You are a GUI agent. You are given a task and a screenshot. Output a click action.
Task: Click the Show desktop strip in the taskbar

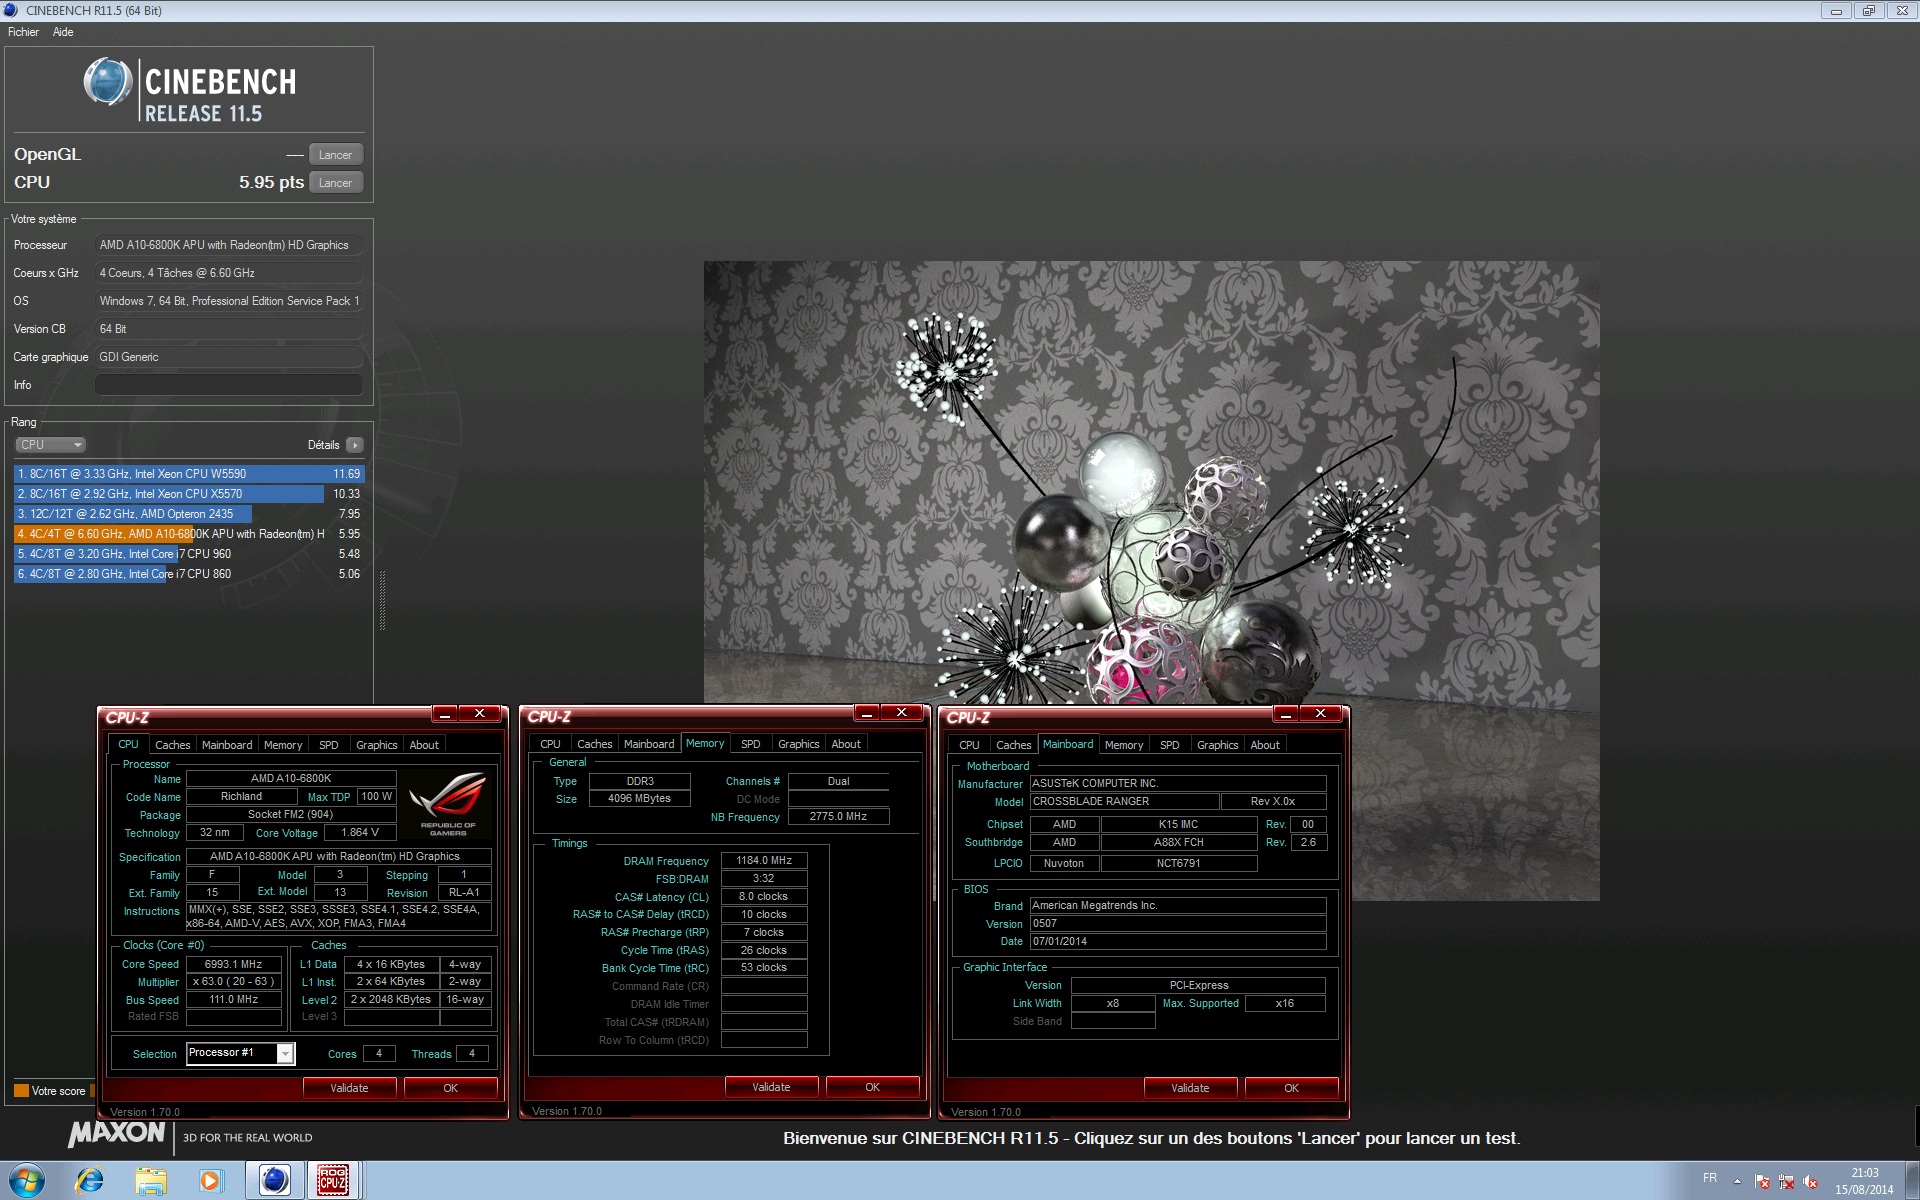1912,1181
